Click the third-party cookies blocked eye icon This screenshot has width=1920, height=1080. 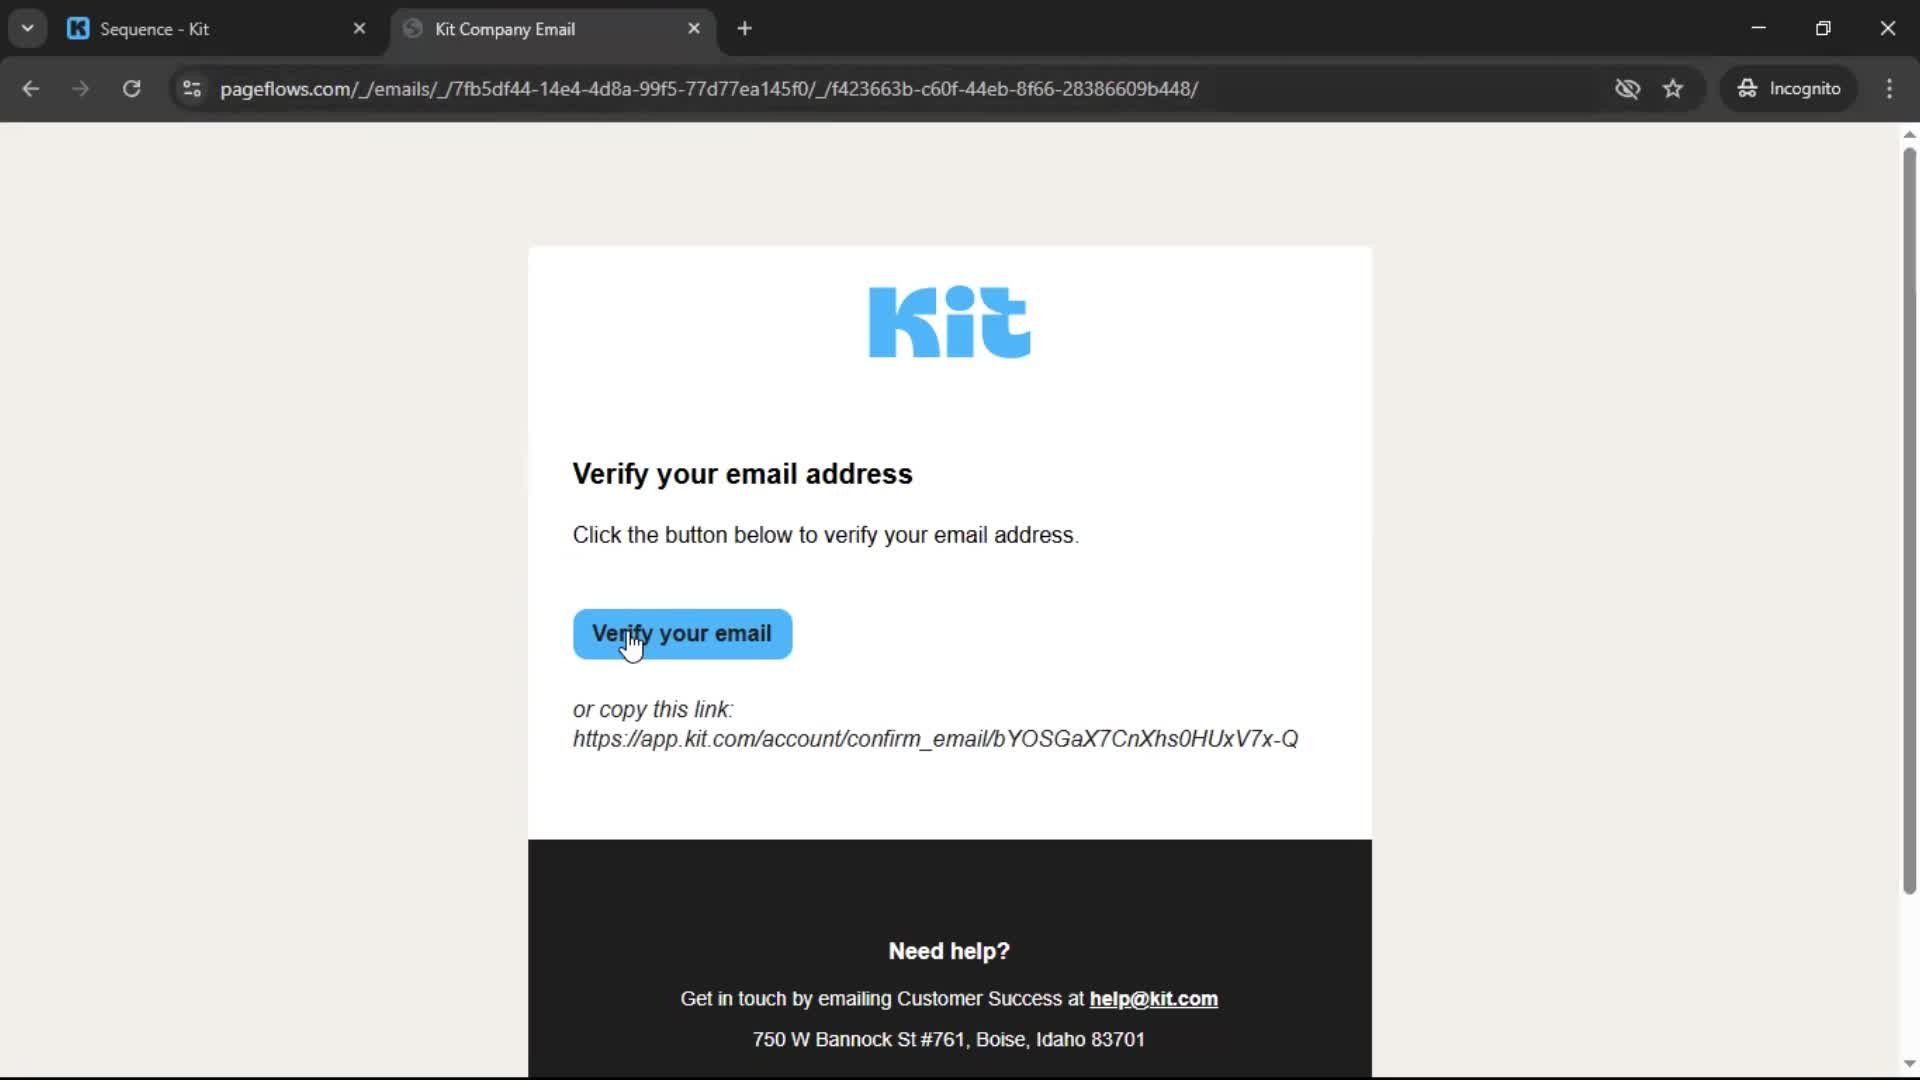coord(1628,88)
